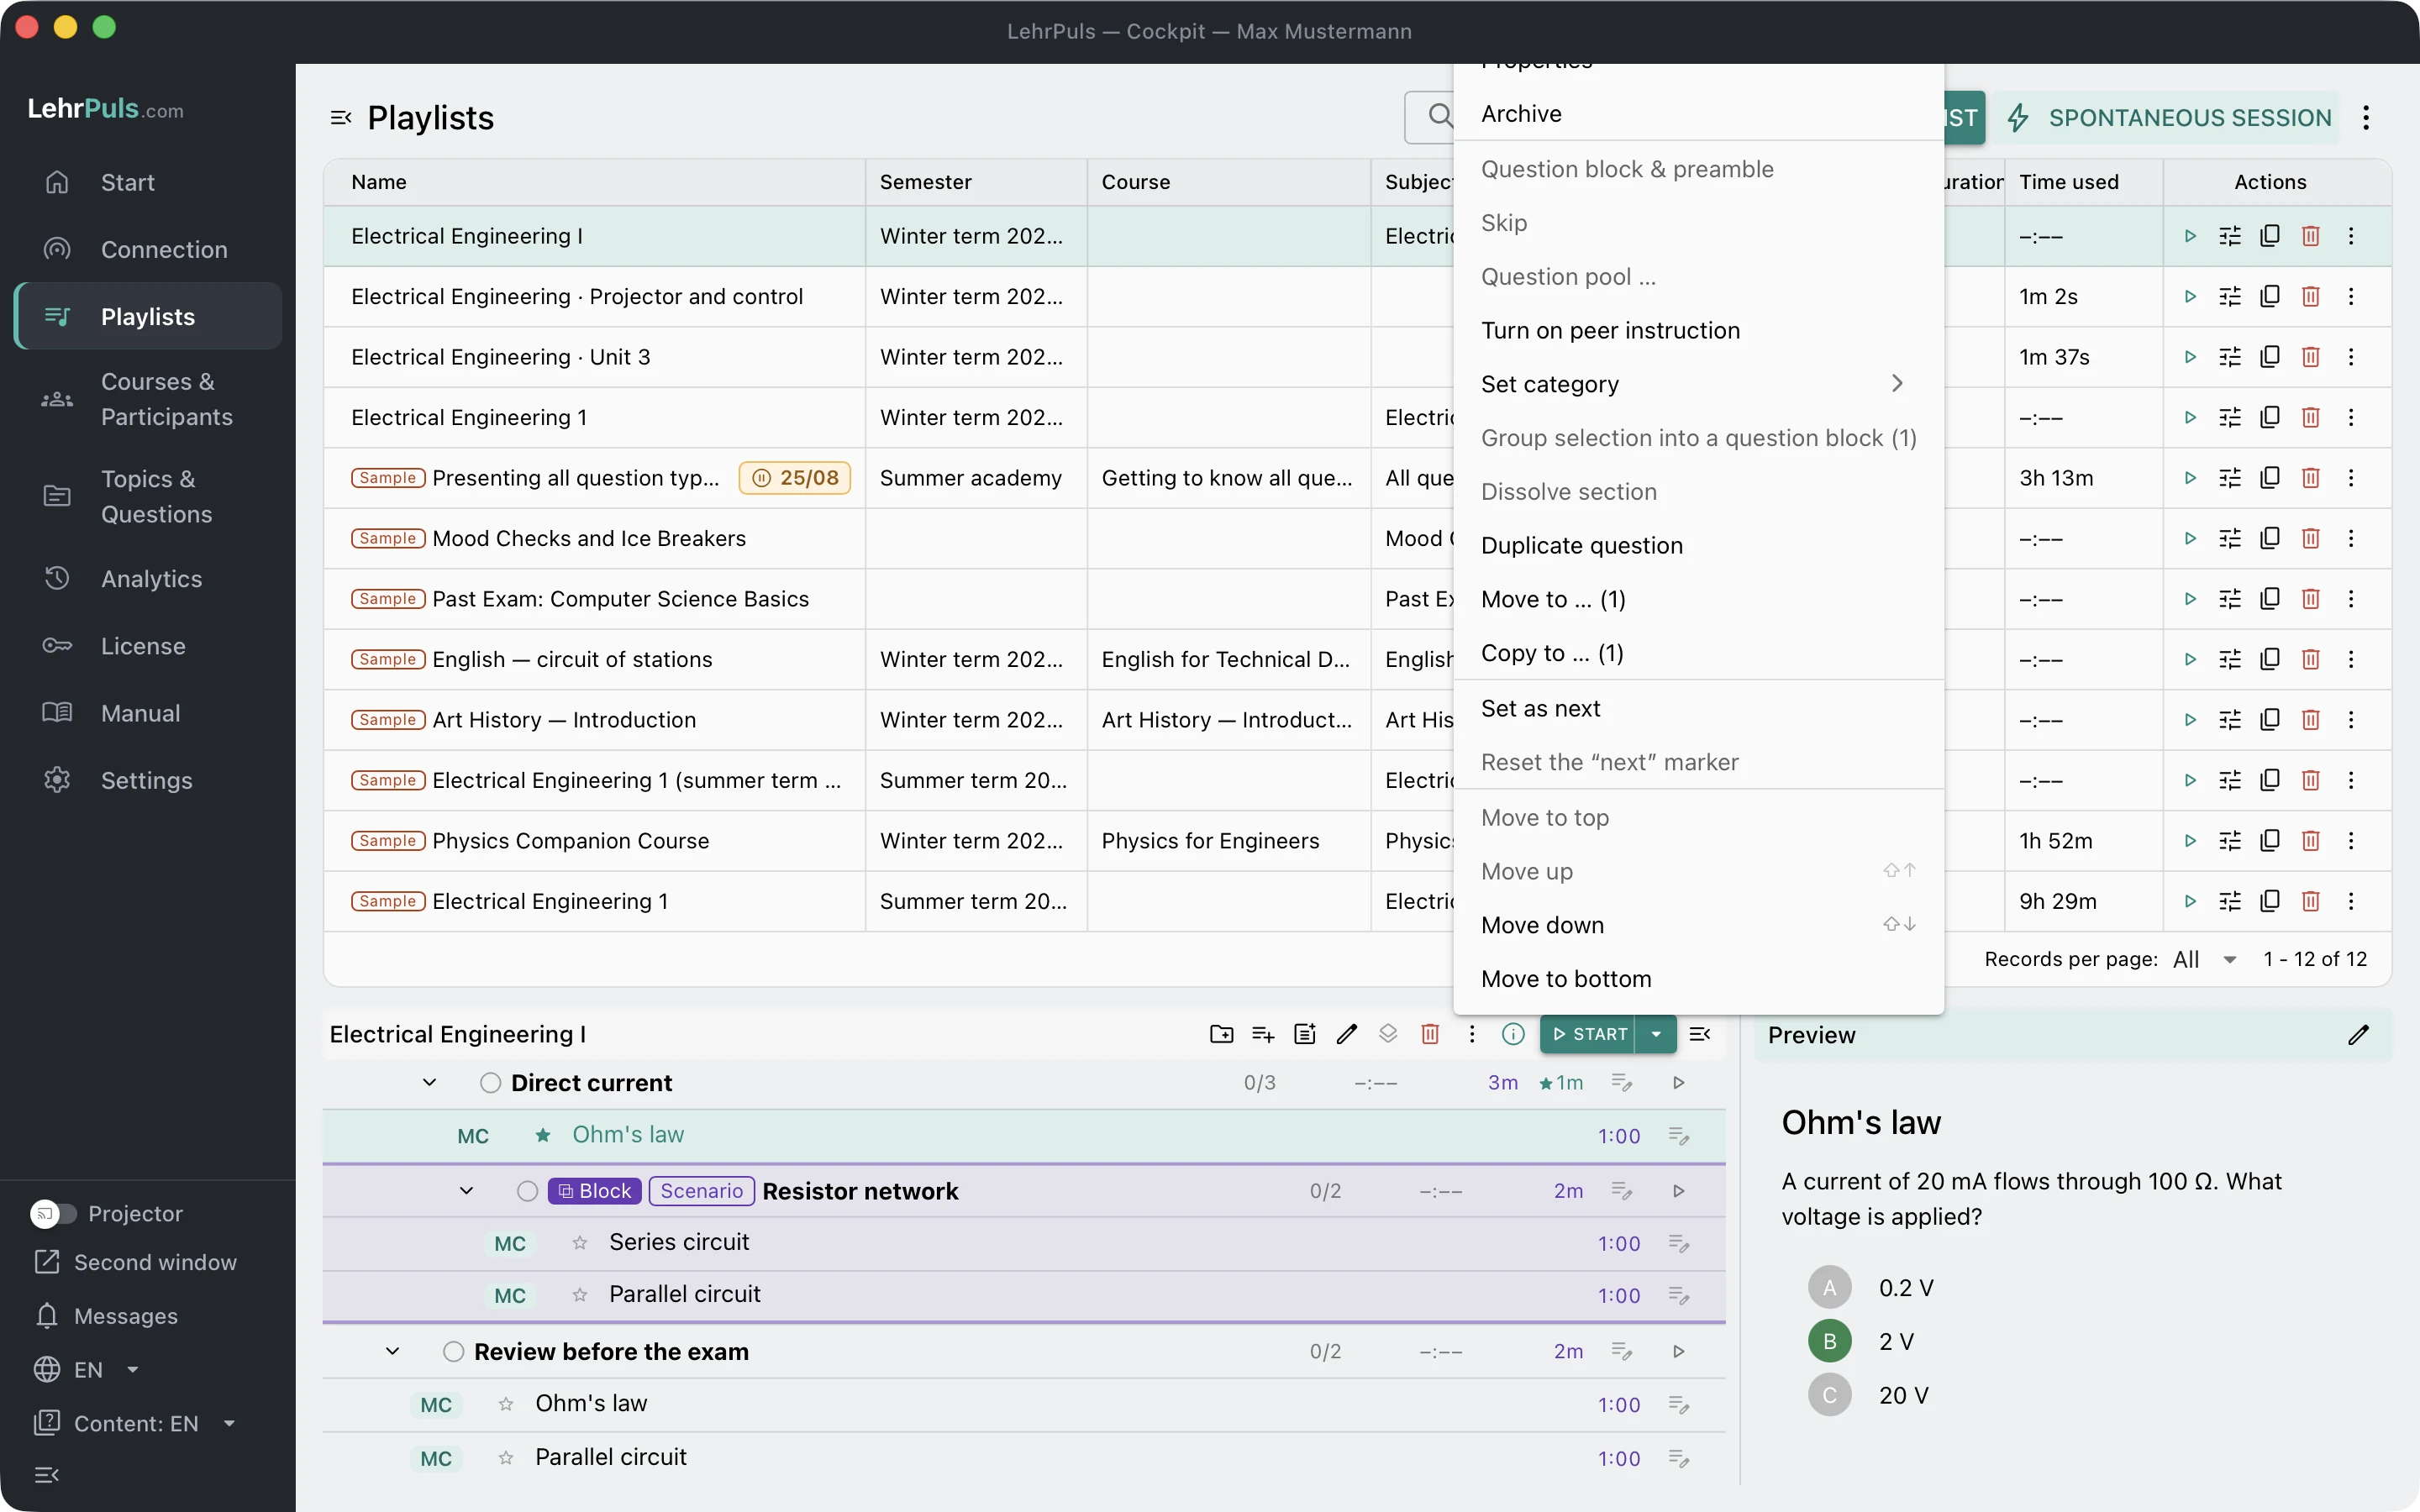Screen dimensions: 2420x1512
Task: Delete the Art History — Introduction playlist
Action: tap(2310, 720)
